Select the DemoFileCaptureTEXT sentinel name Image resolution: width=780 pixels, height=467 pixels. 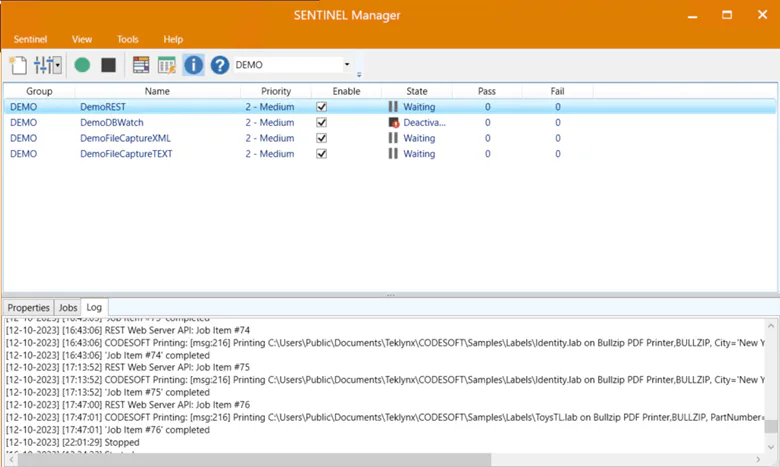[x=126, y=154]
